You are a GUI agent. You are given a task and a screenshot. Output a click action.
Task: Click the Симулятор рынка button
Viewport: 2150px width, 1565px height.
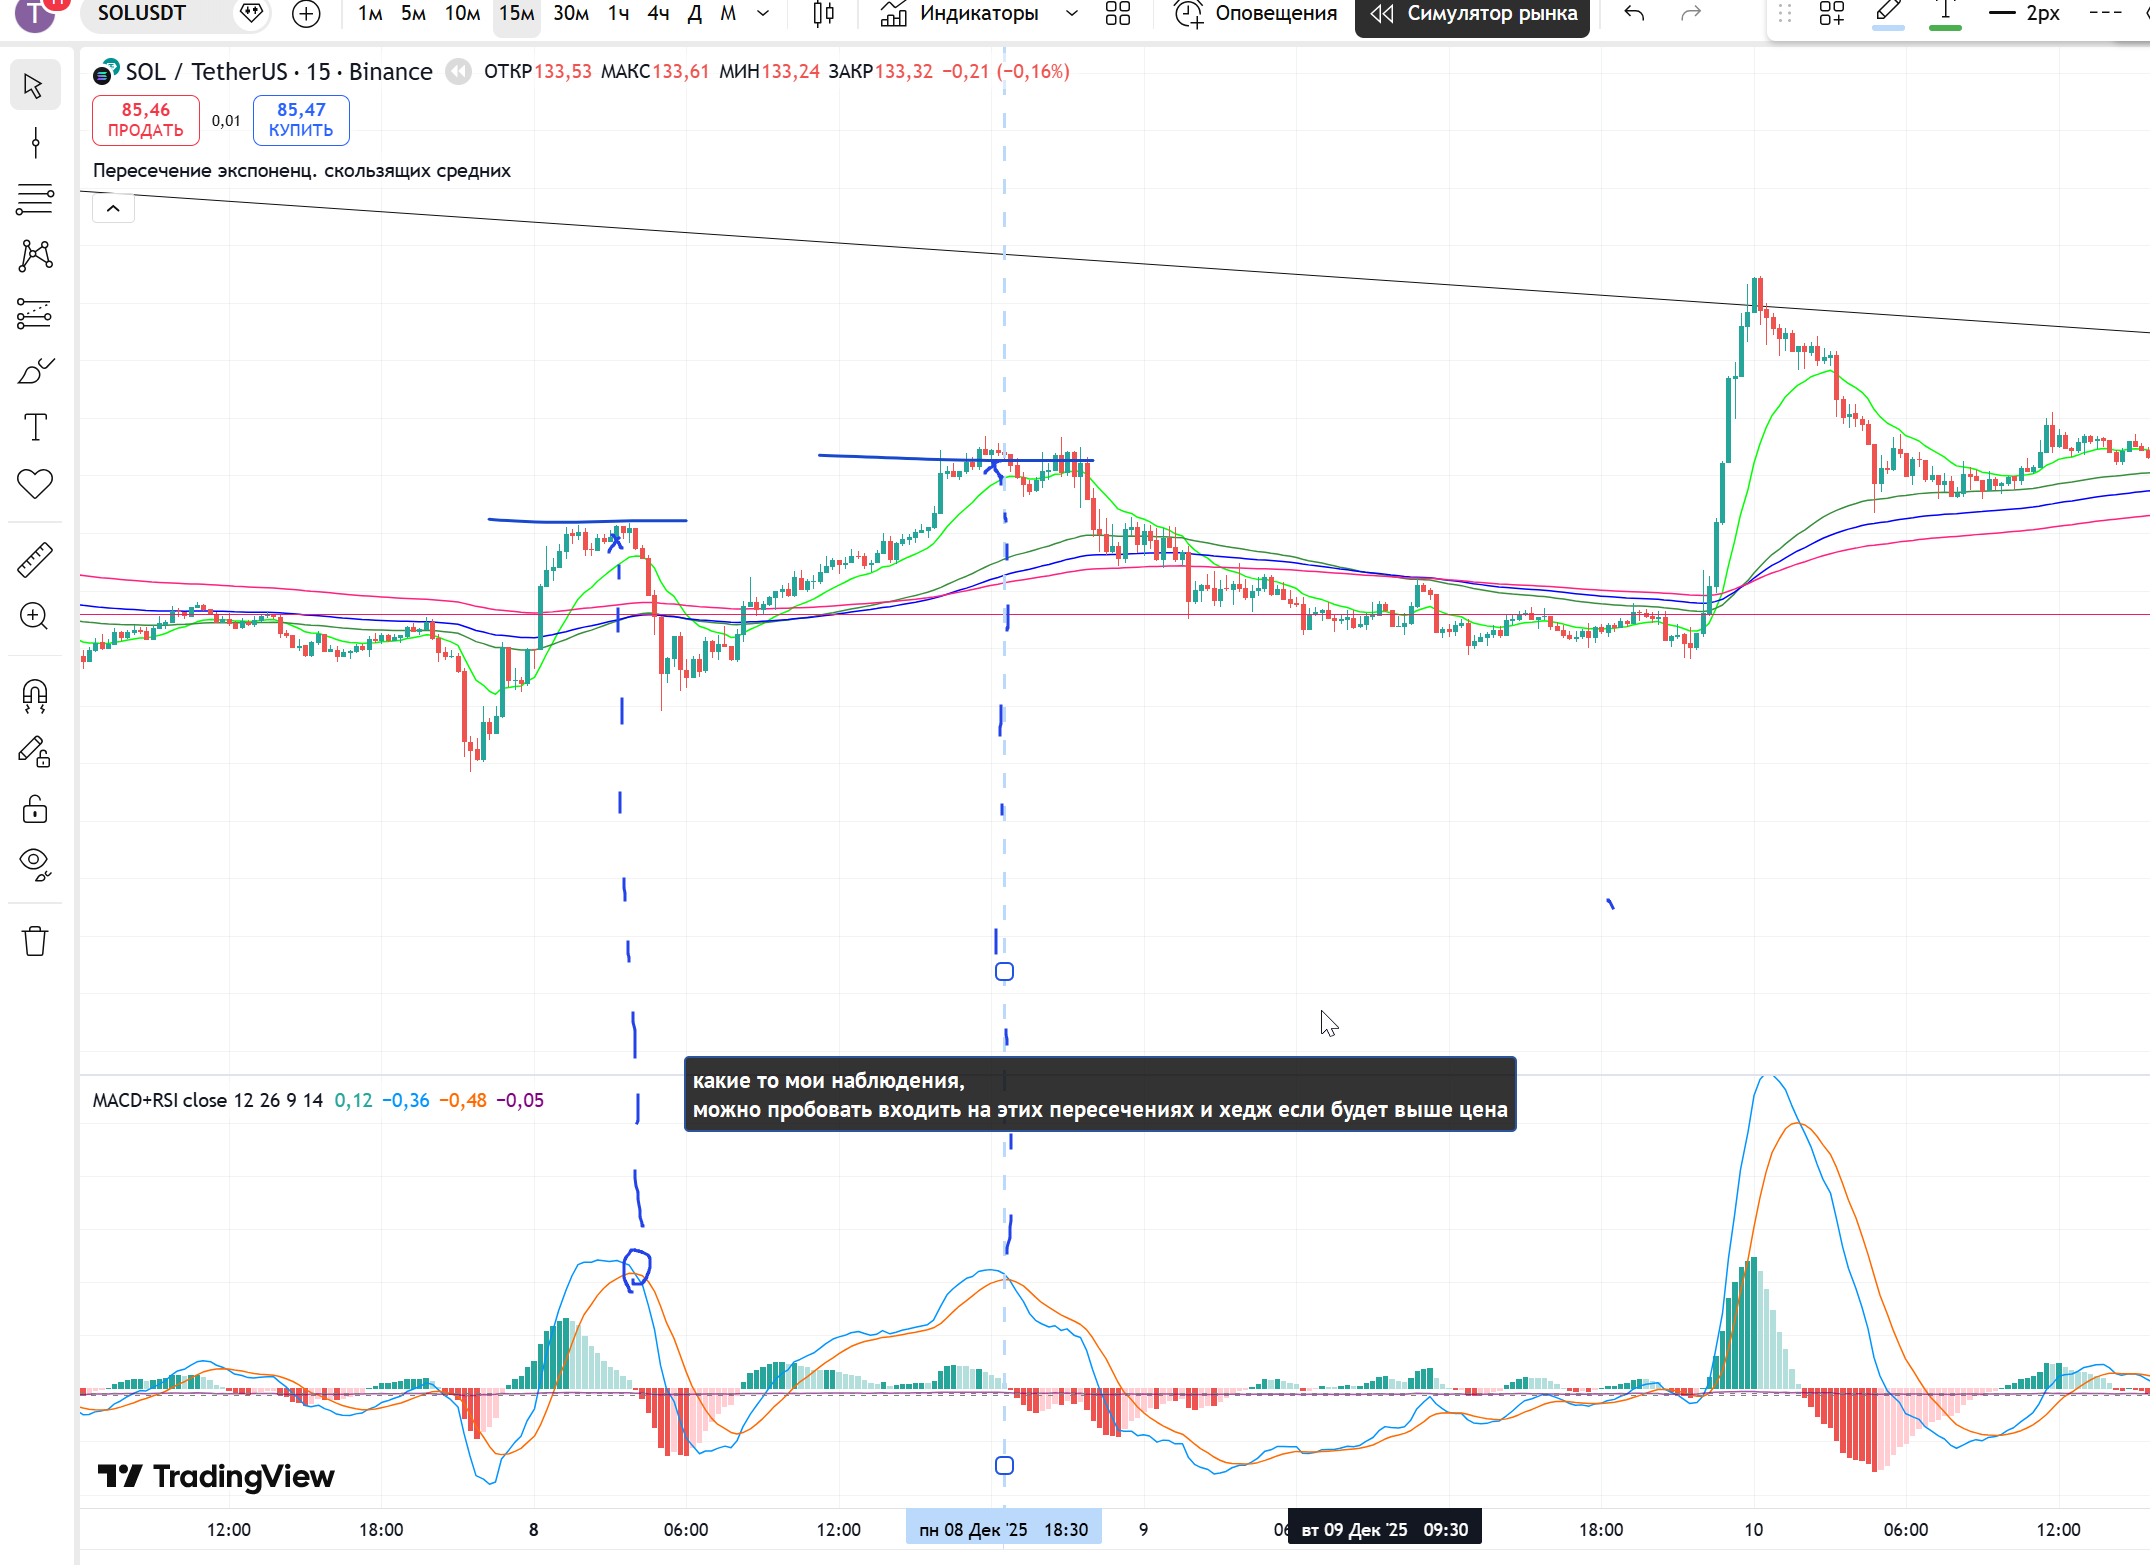tap(1472, 14)
